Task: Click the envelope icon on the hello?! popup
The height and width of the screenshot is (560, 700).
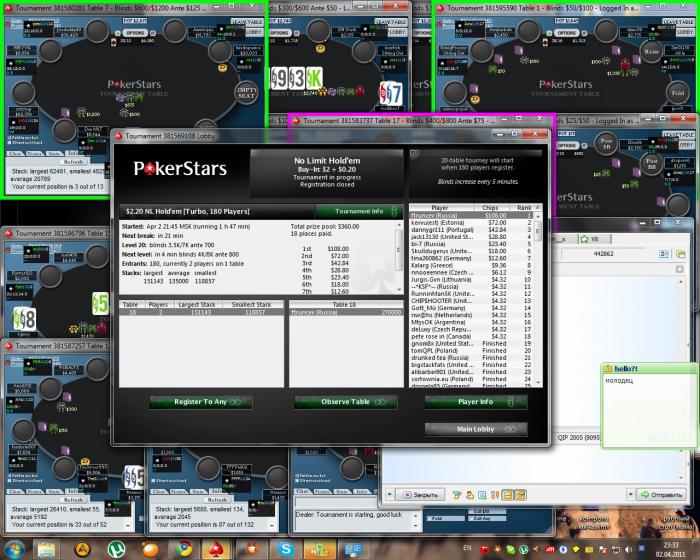Action: coord(608,368)
